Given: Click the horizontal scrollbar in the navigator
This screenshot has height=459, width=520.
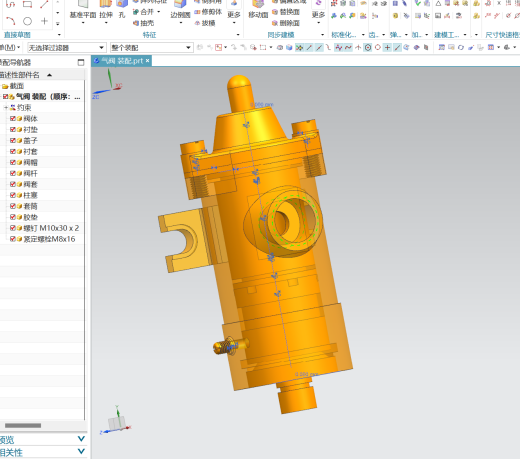Looking at the screenshot, I should coord(23,425).
